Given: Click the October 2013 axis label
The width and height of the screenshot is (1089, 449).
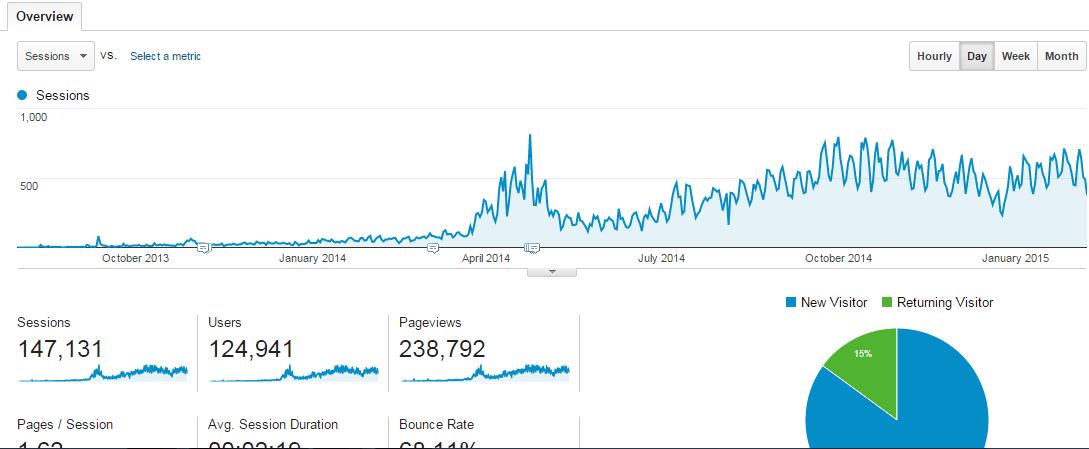Looking at the screenshot, I should coord(135,259).
